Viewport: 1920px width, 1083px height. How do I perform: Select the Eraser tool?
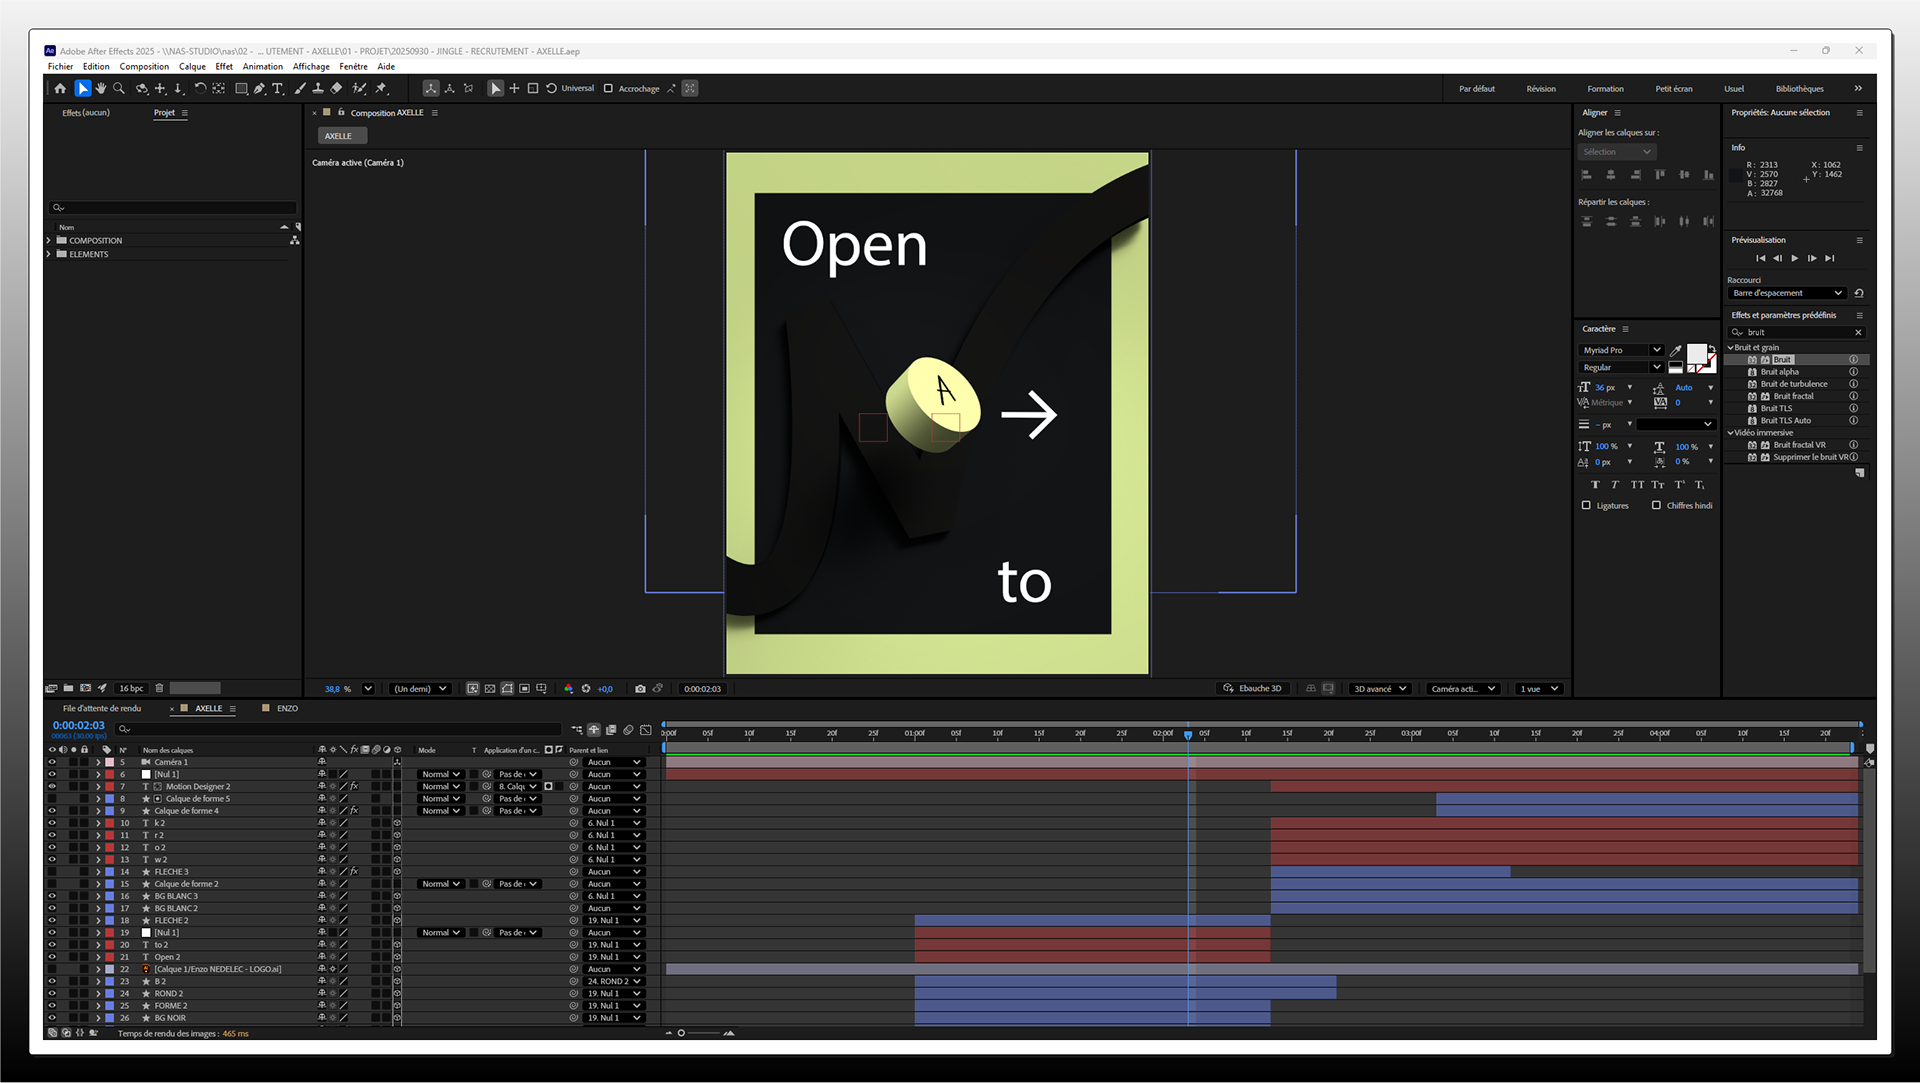click(x=336, y=89)
